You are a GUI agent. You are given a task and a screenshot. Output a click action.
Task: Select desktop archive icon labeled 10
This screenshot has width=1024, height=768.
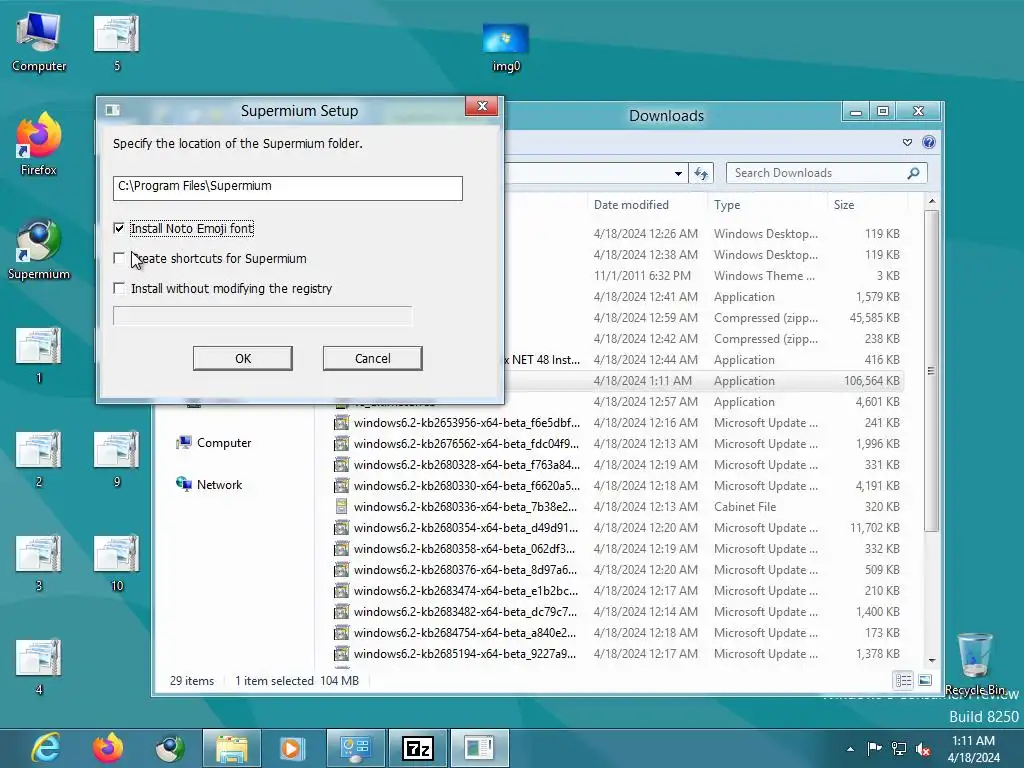(x=117, y=562)
